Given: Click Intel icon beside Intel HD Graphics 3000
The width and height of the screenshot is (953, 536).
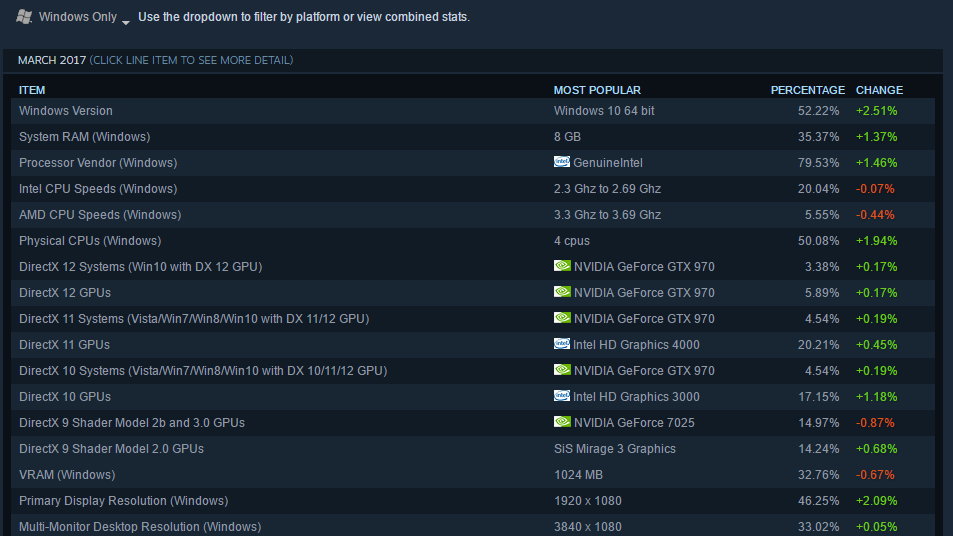Looking at the screenshot, I should point(562,396).
